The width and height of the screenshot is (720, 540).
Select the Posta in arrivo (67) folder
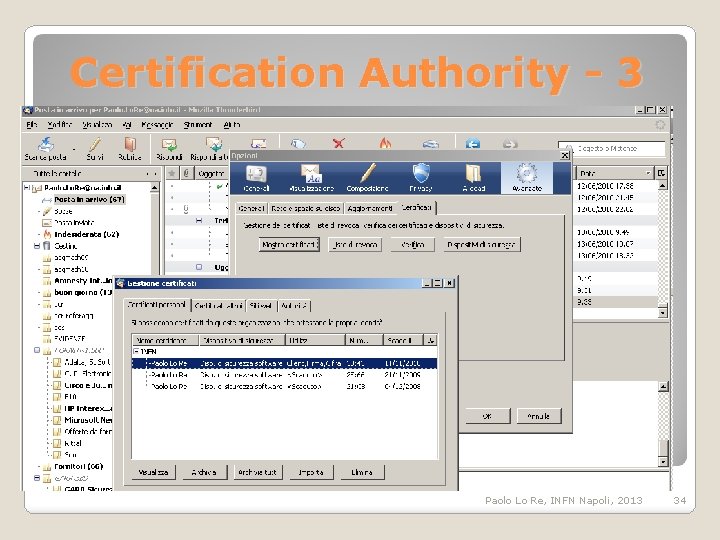pos(89,199)
